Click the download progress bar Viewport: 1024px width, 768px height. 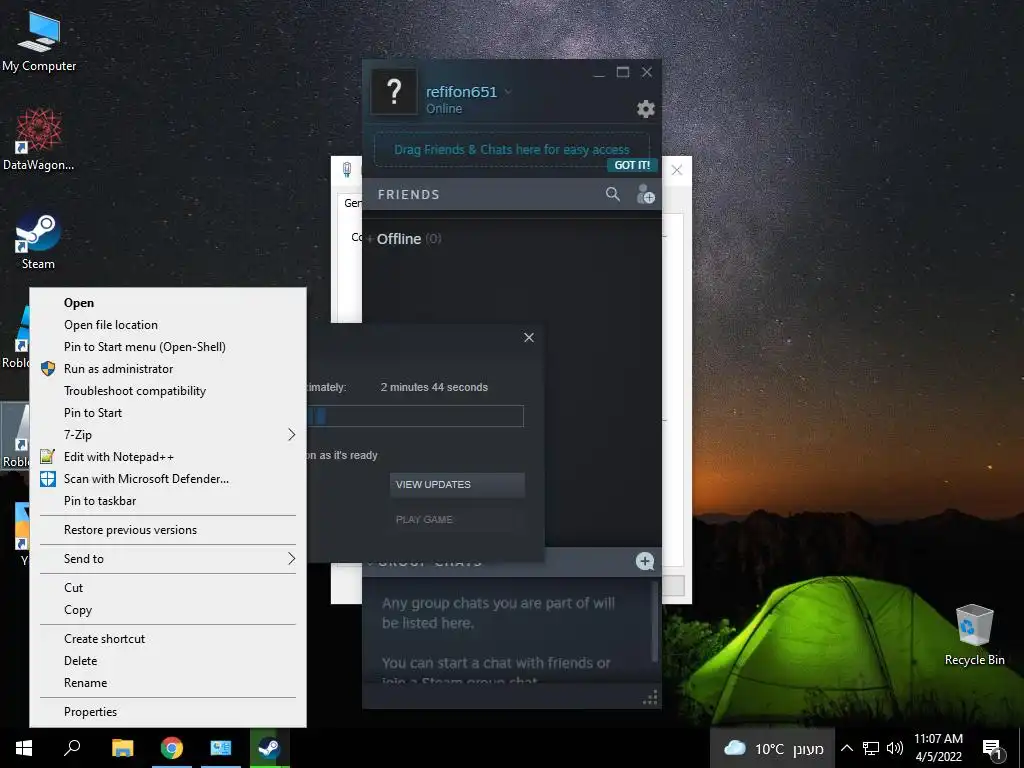(x=415, y=416)
